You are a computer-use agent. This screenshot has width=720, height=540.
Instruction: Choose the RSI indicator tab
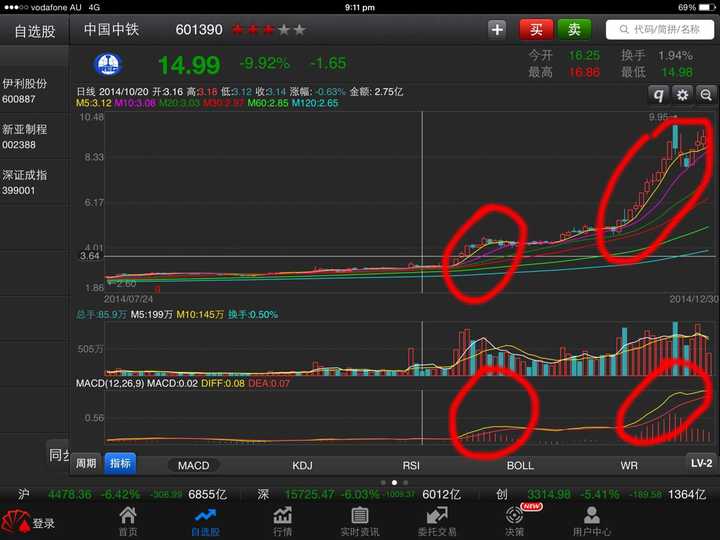411,466
